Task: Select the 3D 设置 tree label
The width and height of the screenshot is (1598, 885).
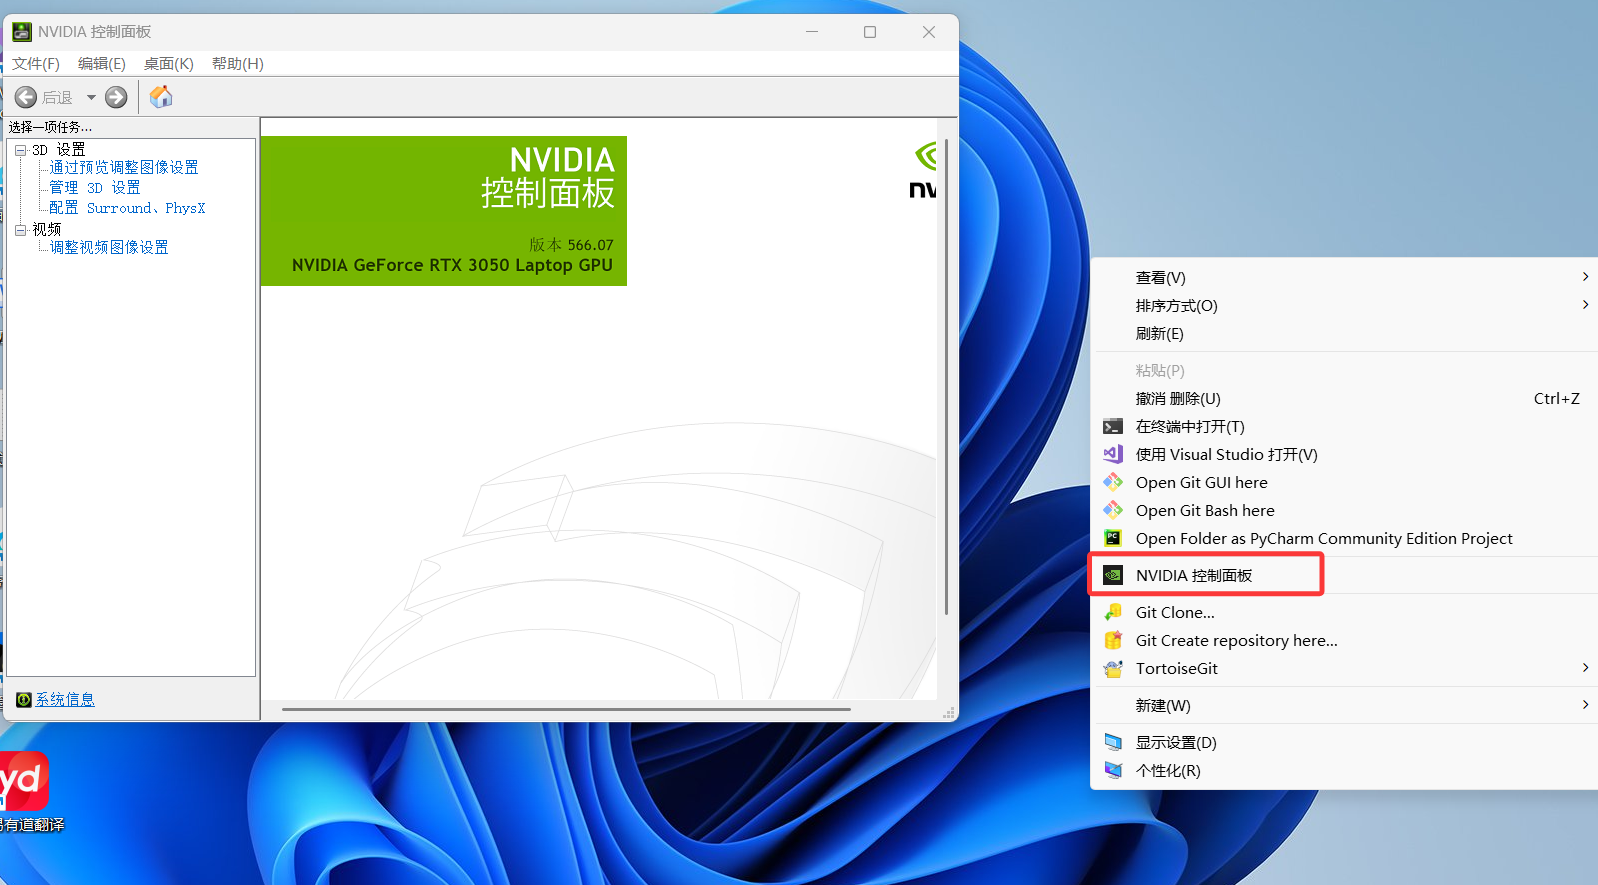Action: (x=59, y=150)
